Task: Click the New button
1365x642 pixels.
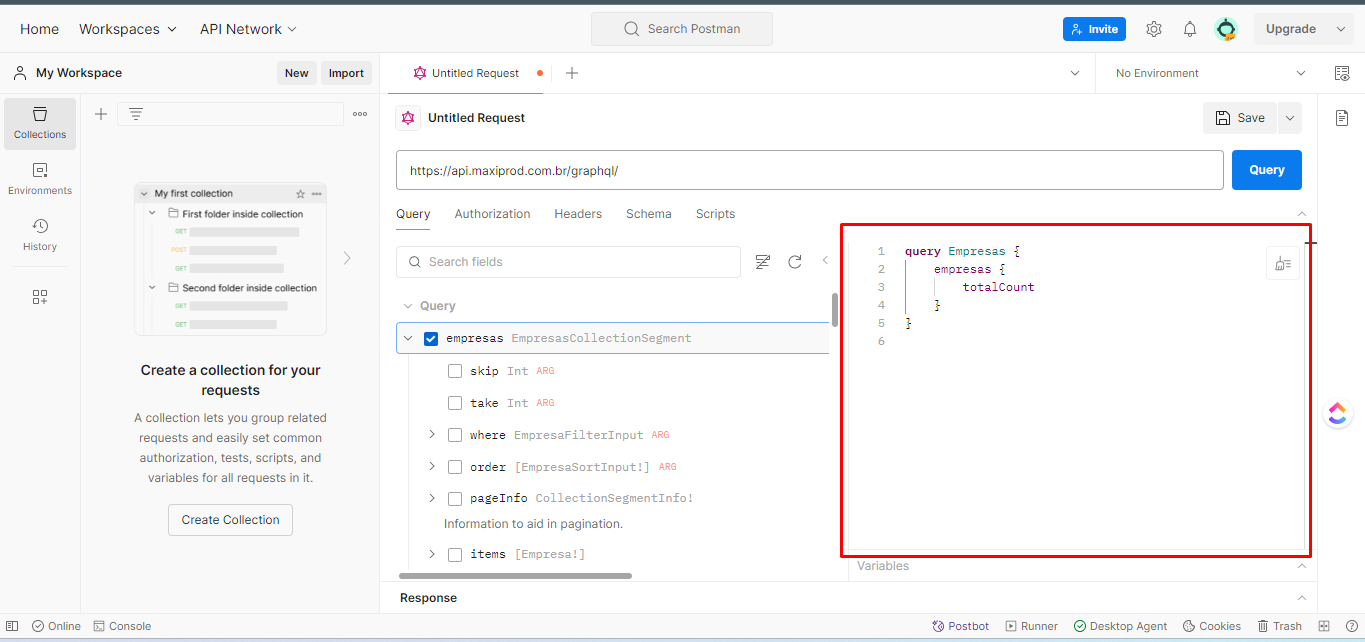Action: tap(297, 73)
